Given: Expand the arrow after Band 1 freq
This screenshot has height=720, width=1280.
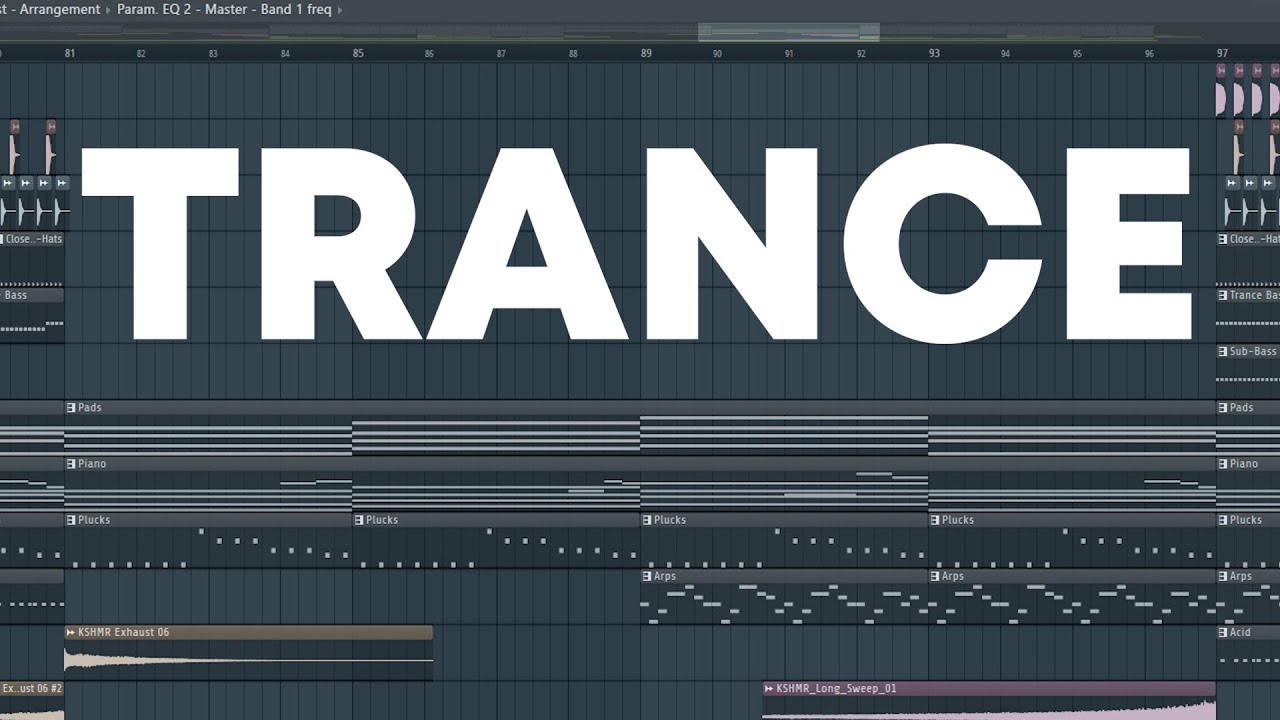Looking at the screenshot, I should (340, 9).
